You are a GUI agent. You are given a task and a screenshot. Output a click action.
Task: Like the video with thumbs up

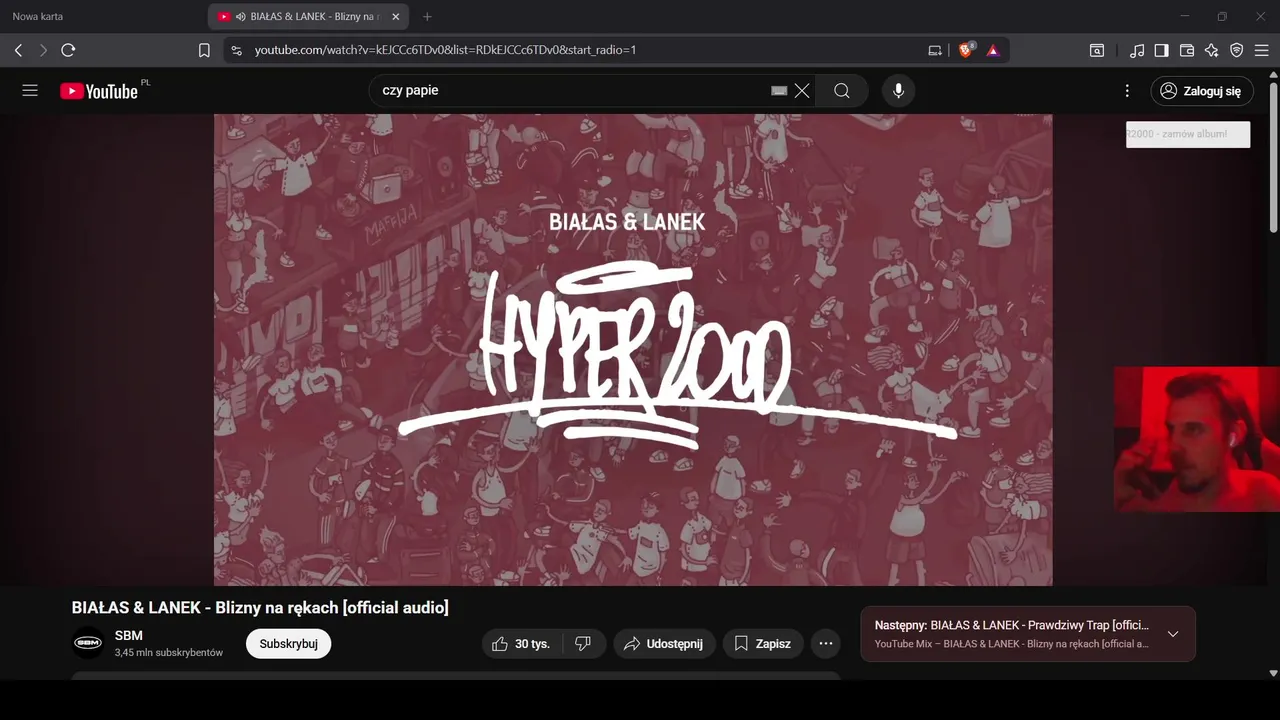point(522,644)
